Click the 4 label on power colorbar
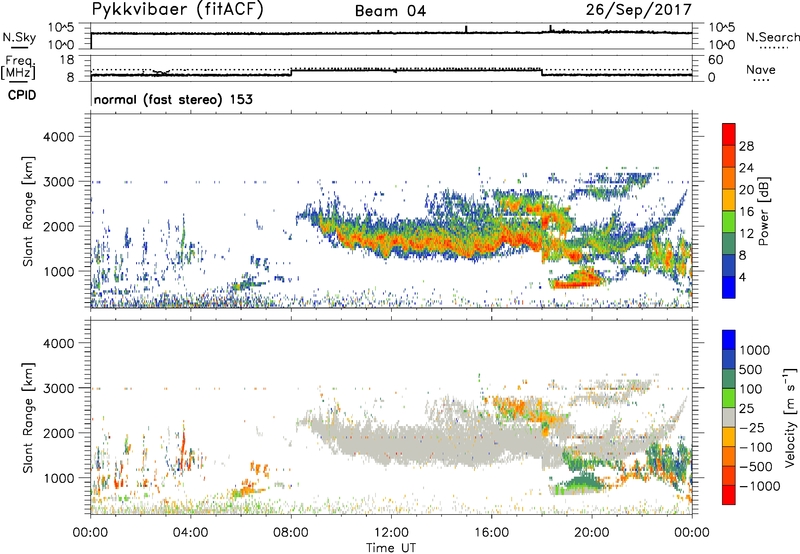Viewport: 800px width, 554px height. (x=743, y=278)
